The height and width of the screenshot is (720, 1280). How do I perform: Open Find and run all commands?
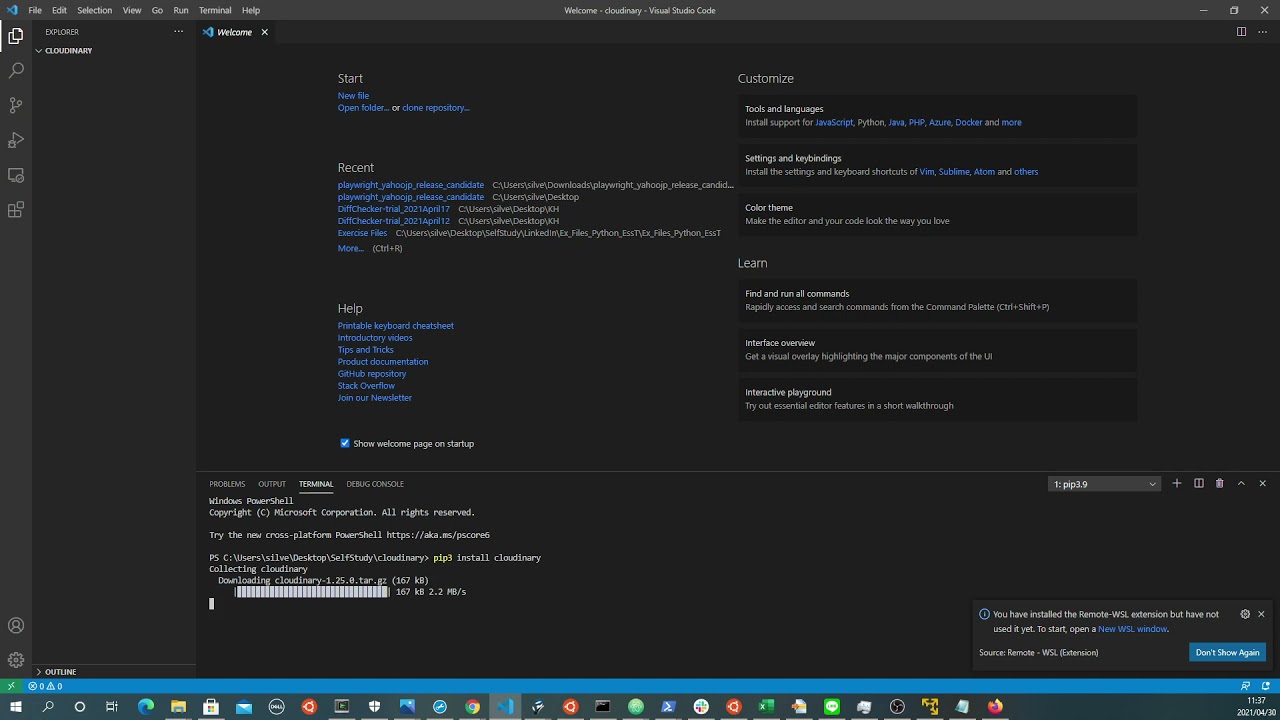937,300
